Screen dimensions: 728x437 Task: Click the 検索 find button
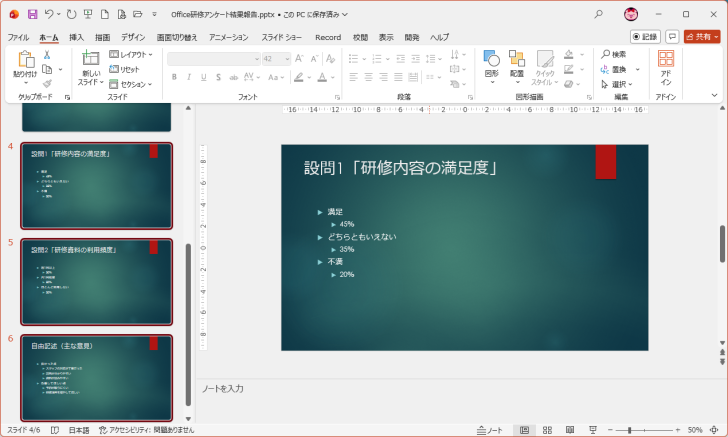tap(613, 54)
